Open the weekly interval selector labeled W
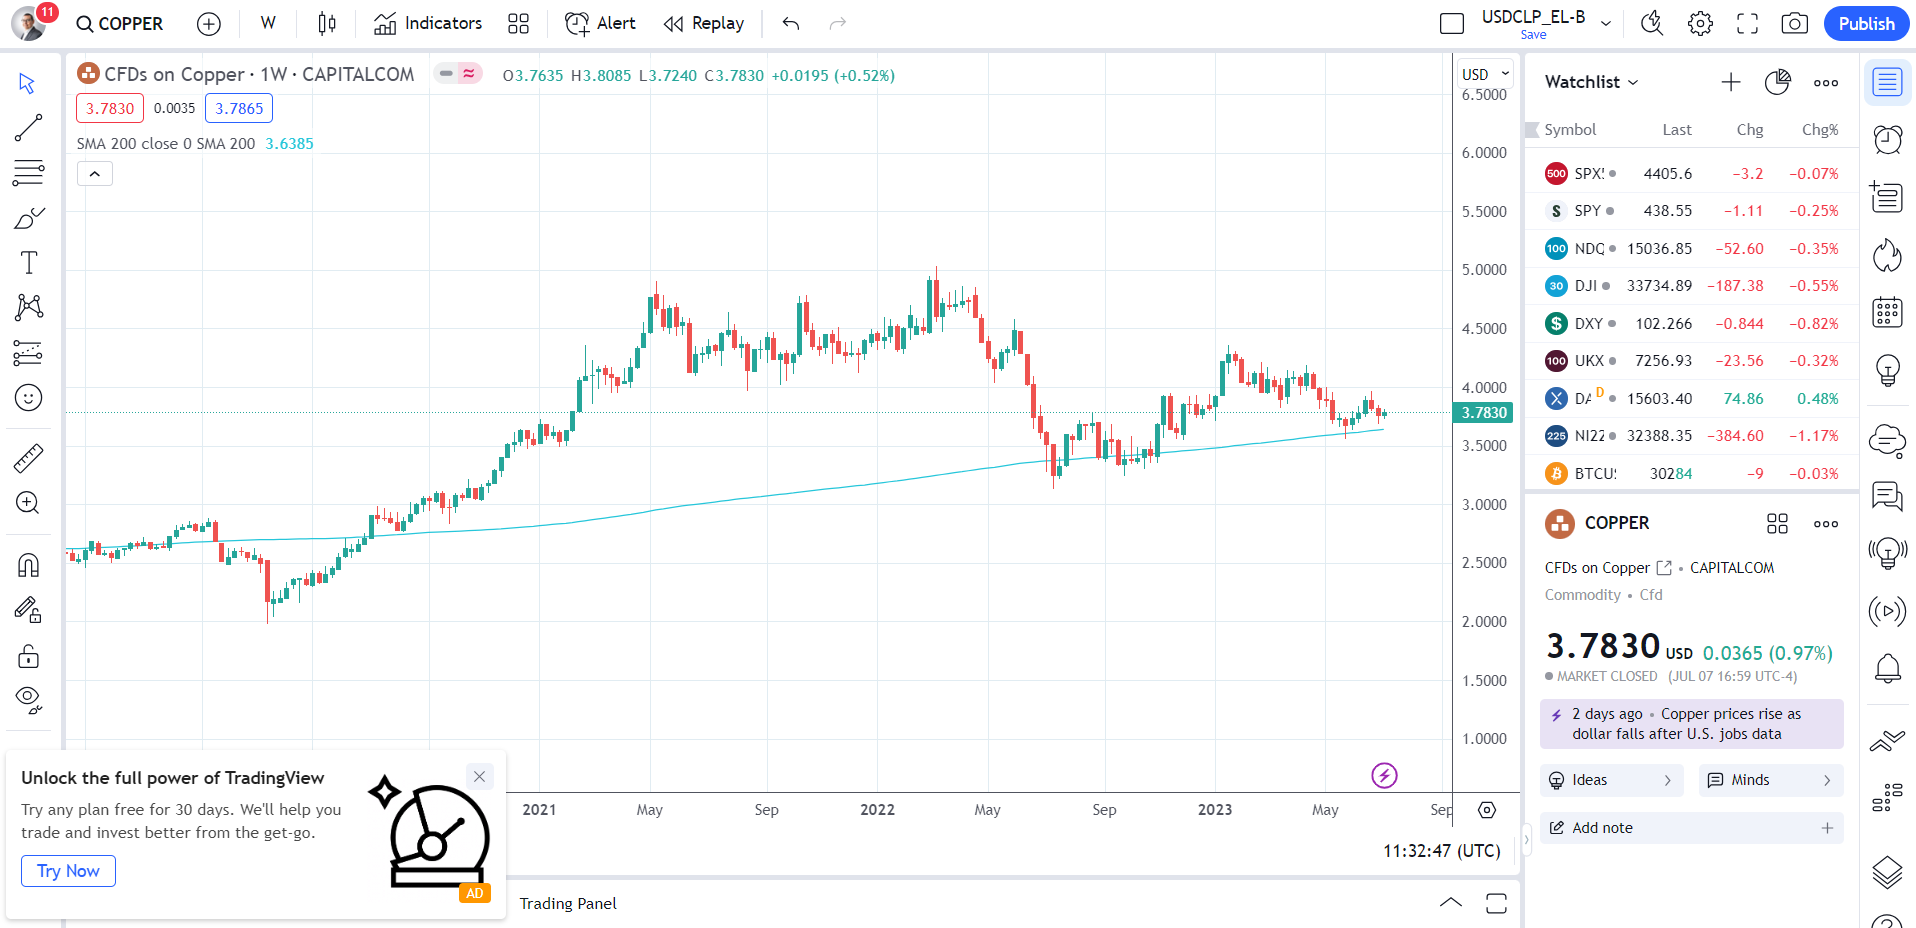This screenshot has width=1916, height=928. [266, 23]
